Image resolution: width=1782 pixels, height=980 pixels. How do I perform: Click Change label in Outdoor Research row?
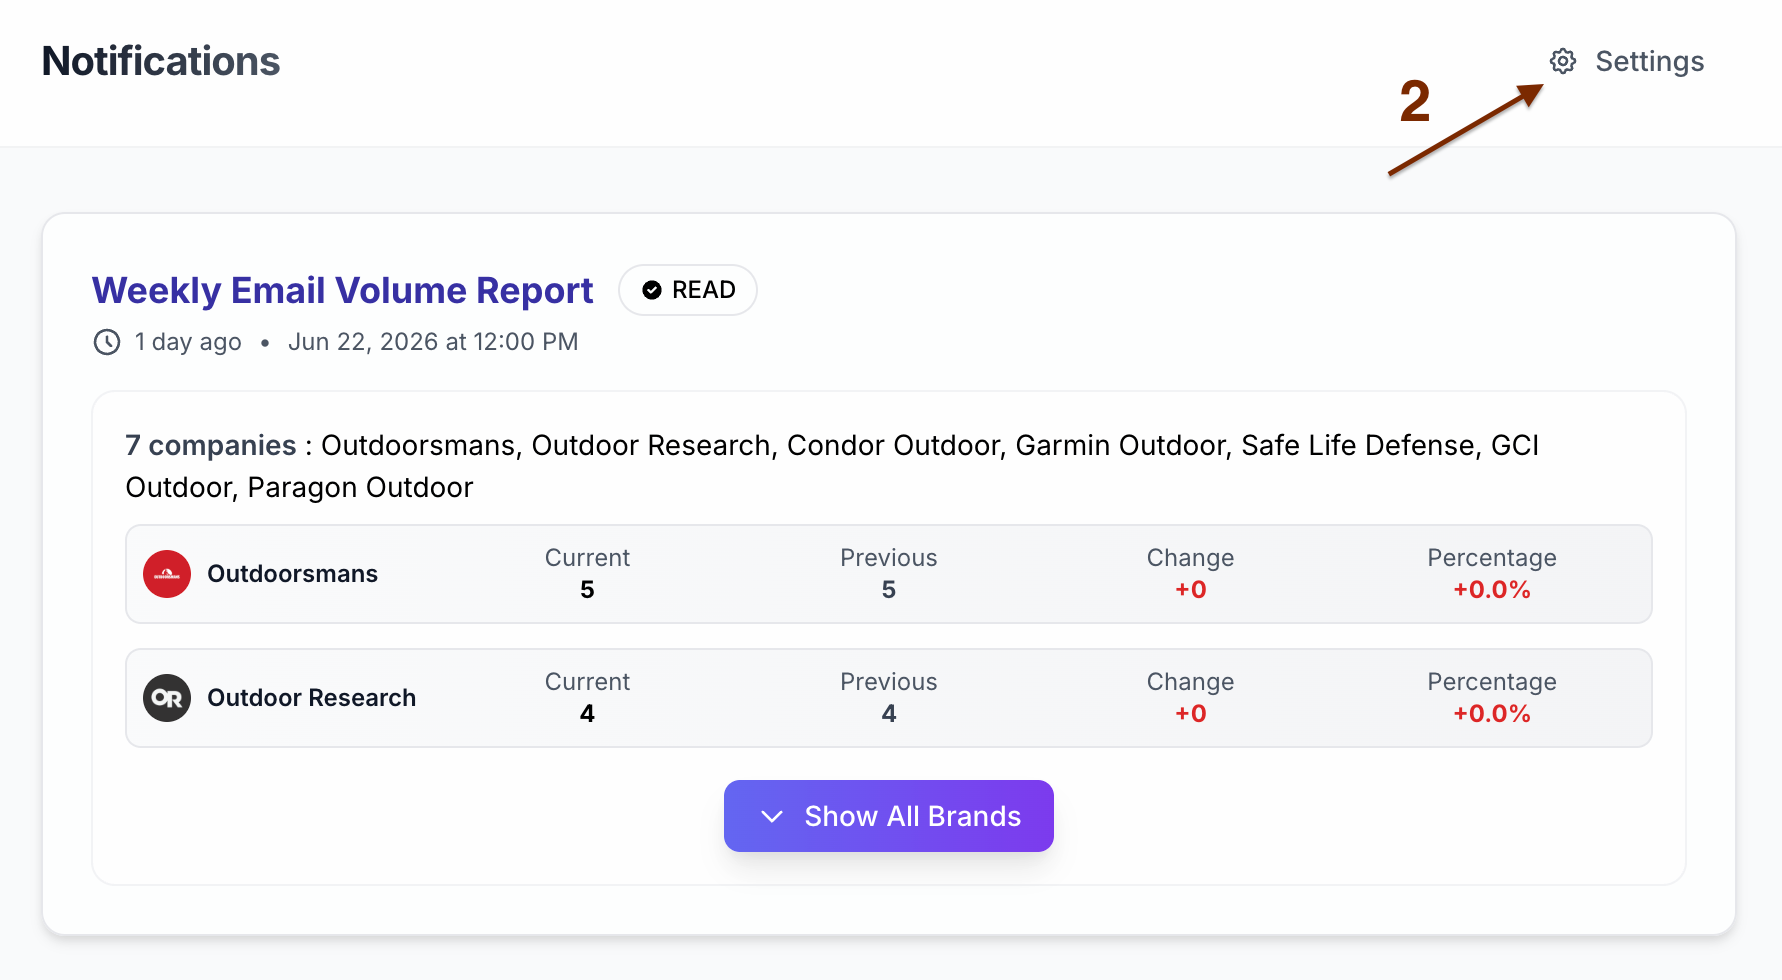point(1191,682)
